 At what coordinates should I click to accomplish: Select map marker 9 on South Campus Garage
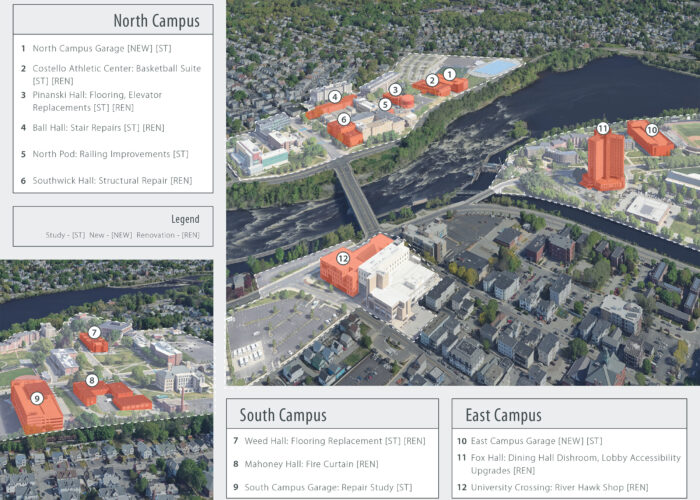[37, 398]
